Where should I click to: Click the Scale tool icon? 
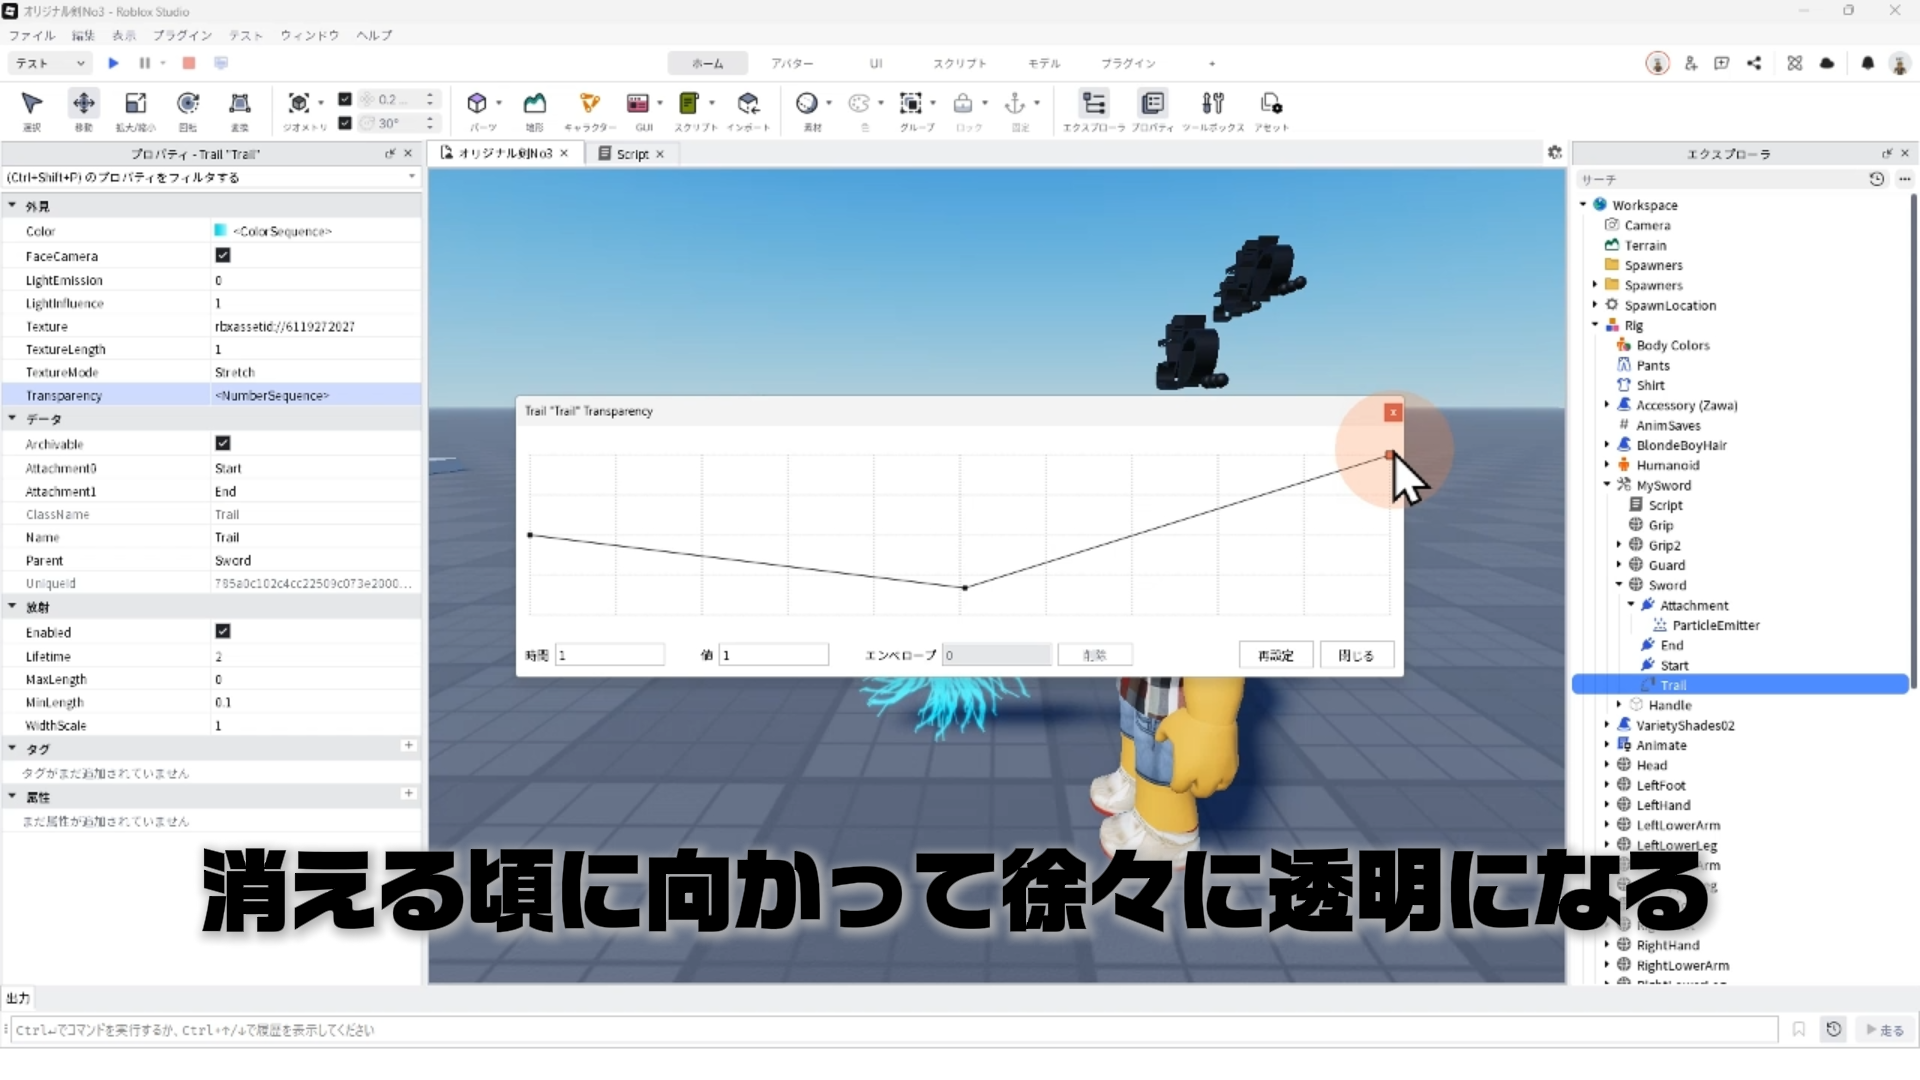135,103
